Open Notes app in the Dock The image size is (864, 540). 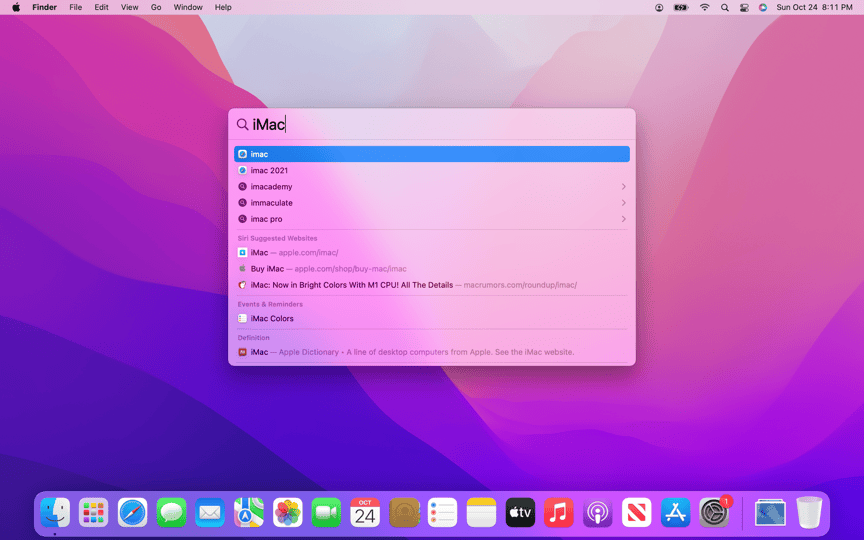coord(481,512)
